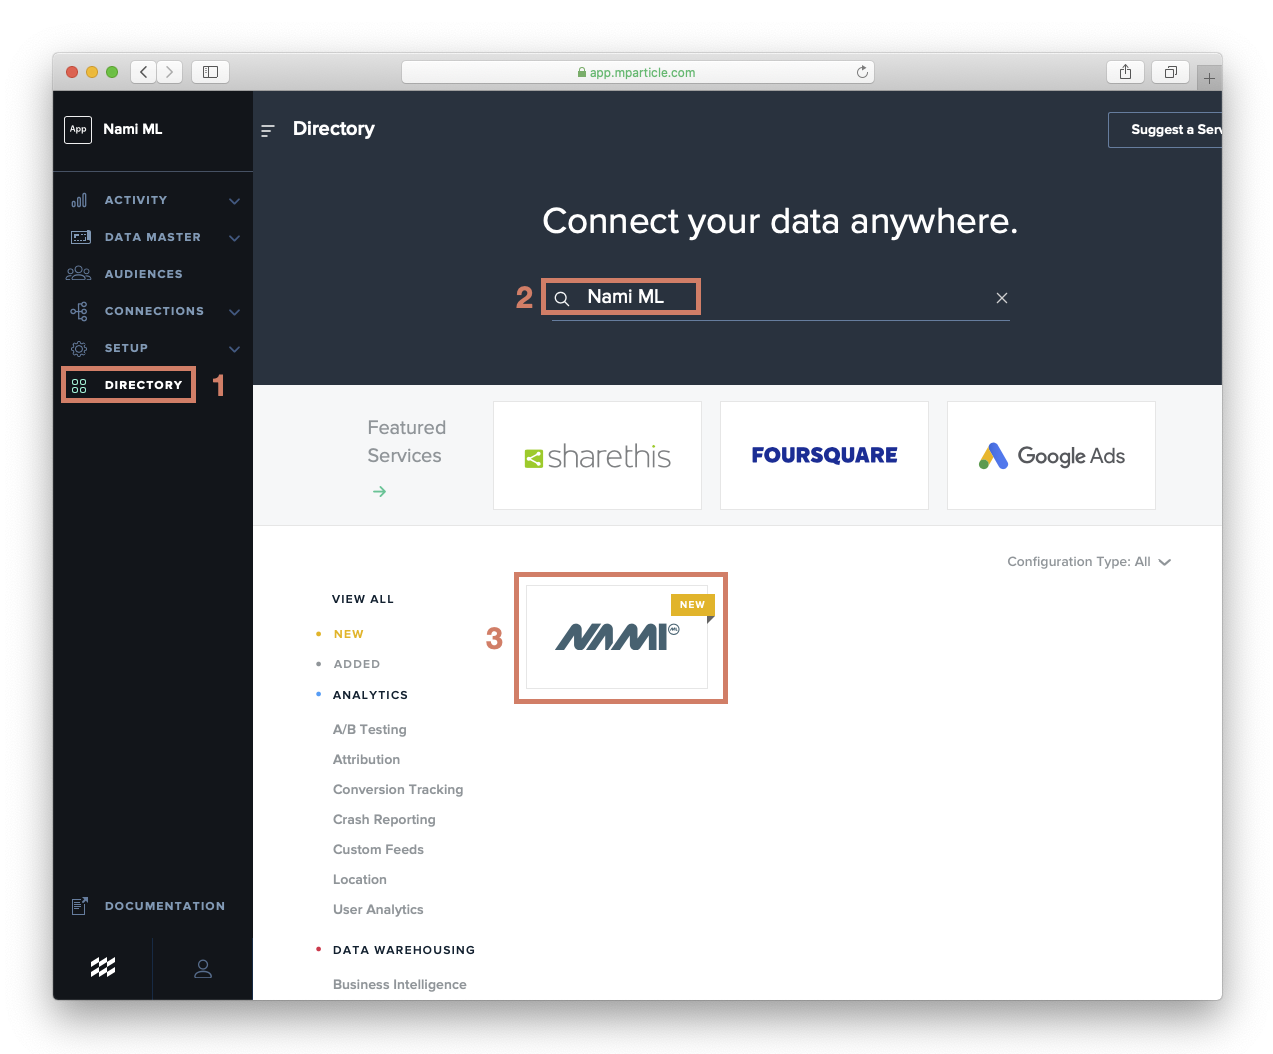
Task: Go back with Safari back arrow
Action: [144, 72]
